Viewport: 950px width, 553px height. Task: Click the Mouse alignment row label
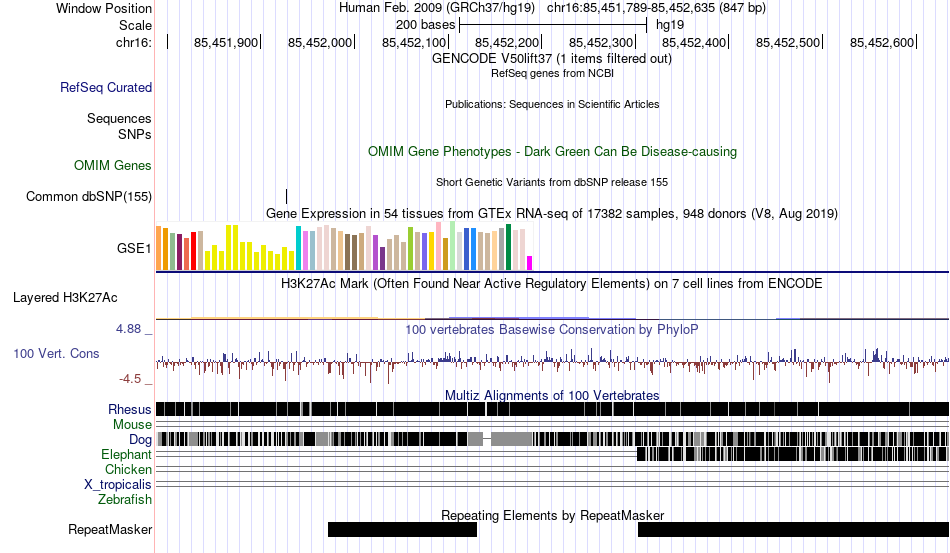[x=132, y=425]
